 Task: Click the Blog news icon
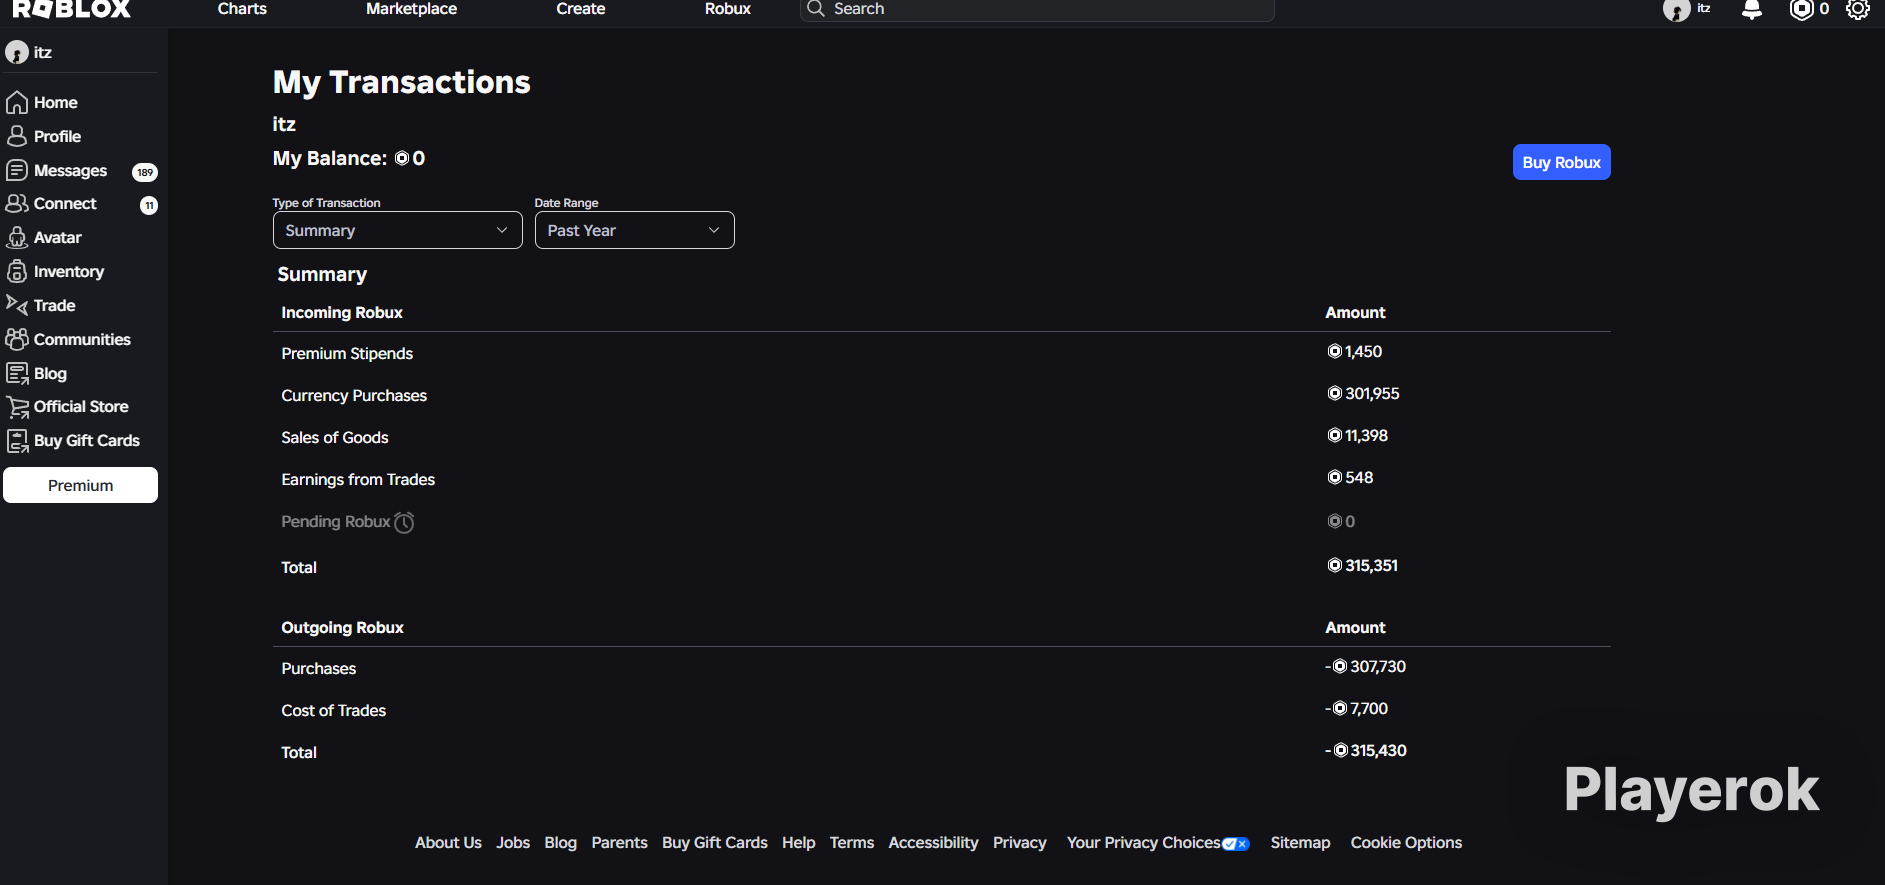(17, 373)
